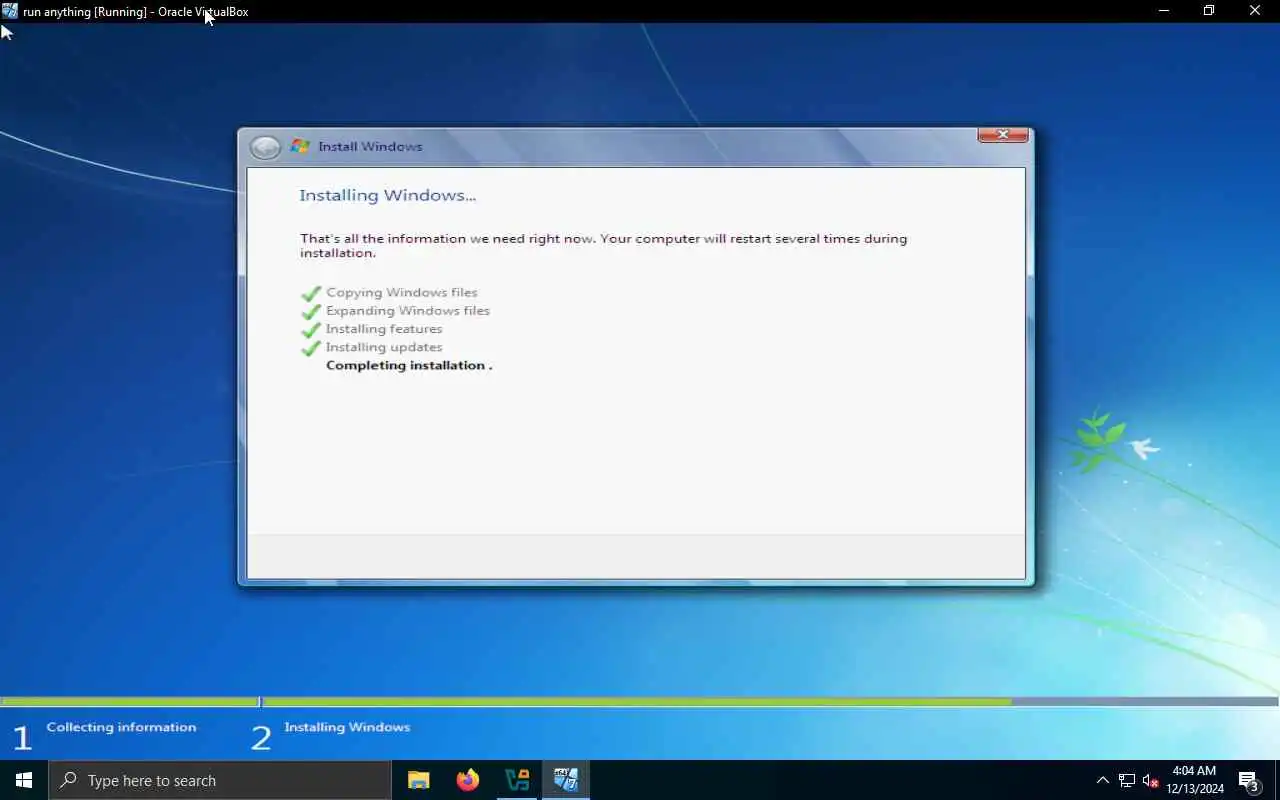Click the "Collecting information" stage label
This screenshot has height=800, width=1280.
121,727
